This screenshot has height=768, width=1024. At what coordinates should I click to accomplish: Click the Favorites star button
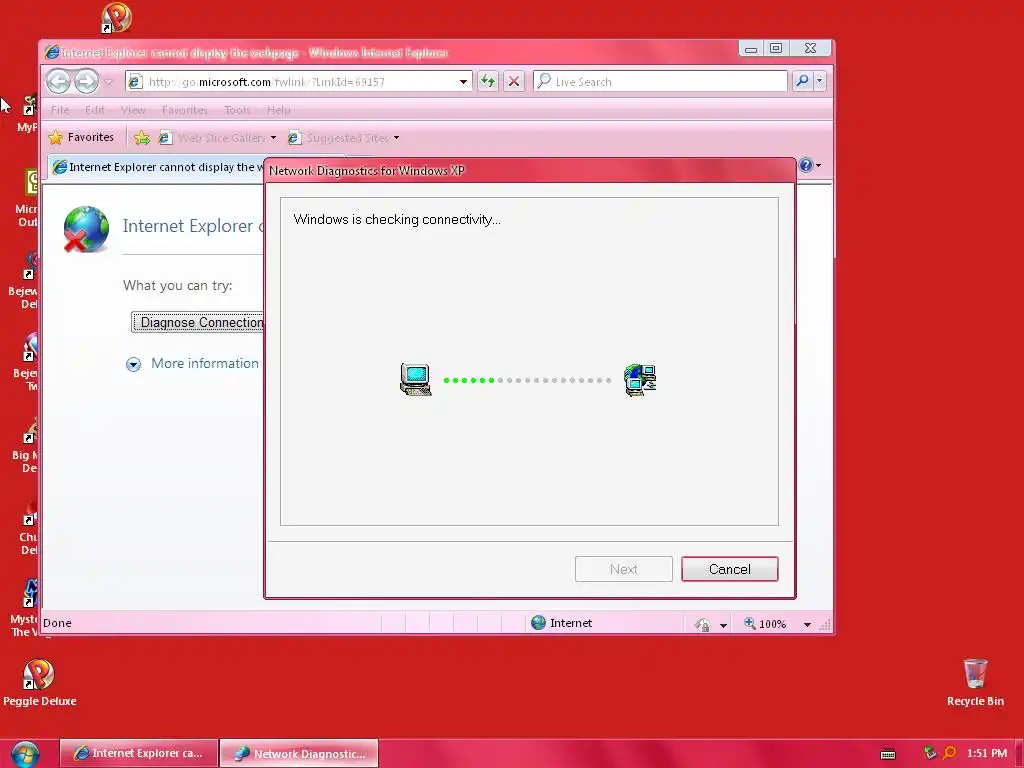click(x=82, y=137)
